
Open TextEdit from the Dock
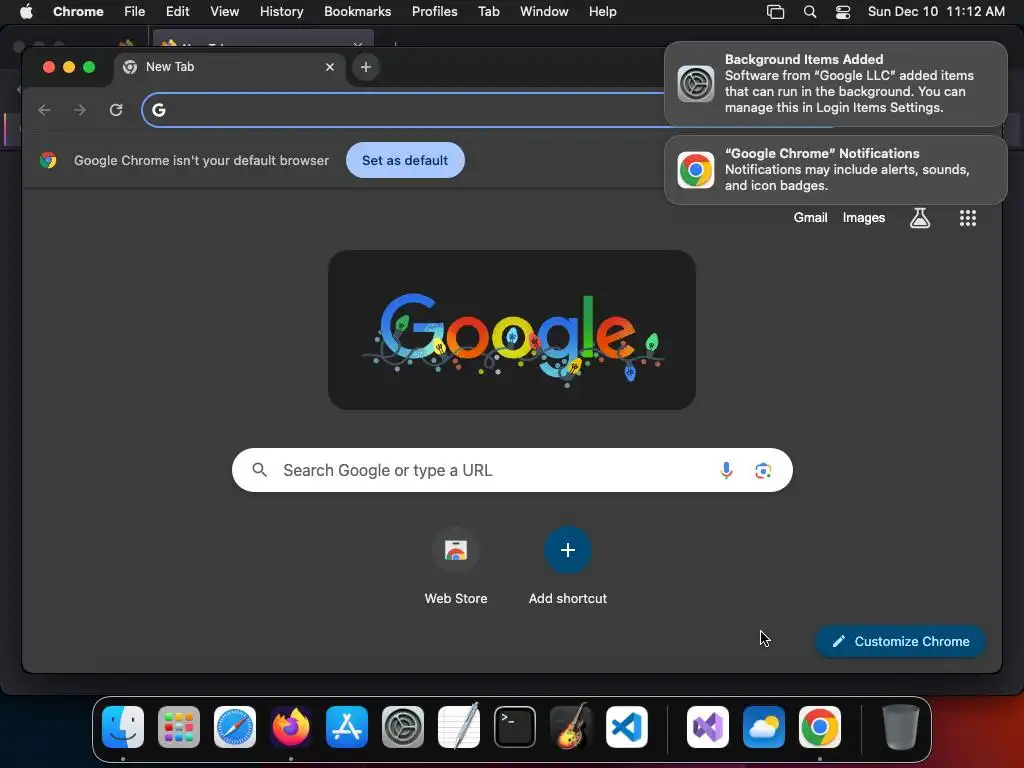coord(459,727)
